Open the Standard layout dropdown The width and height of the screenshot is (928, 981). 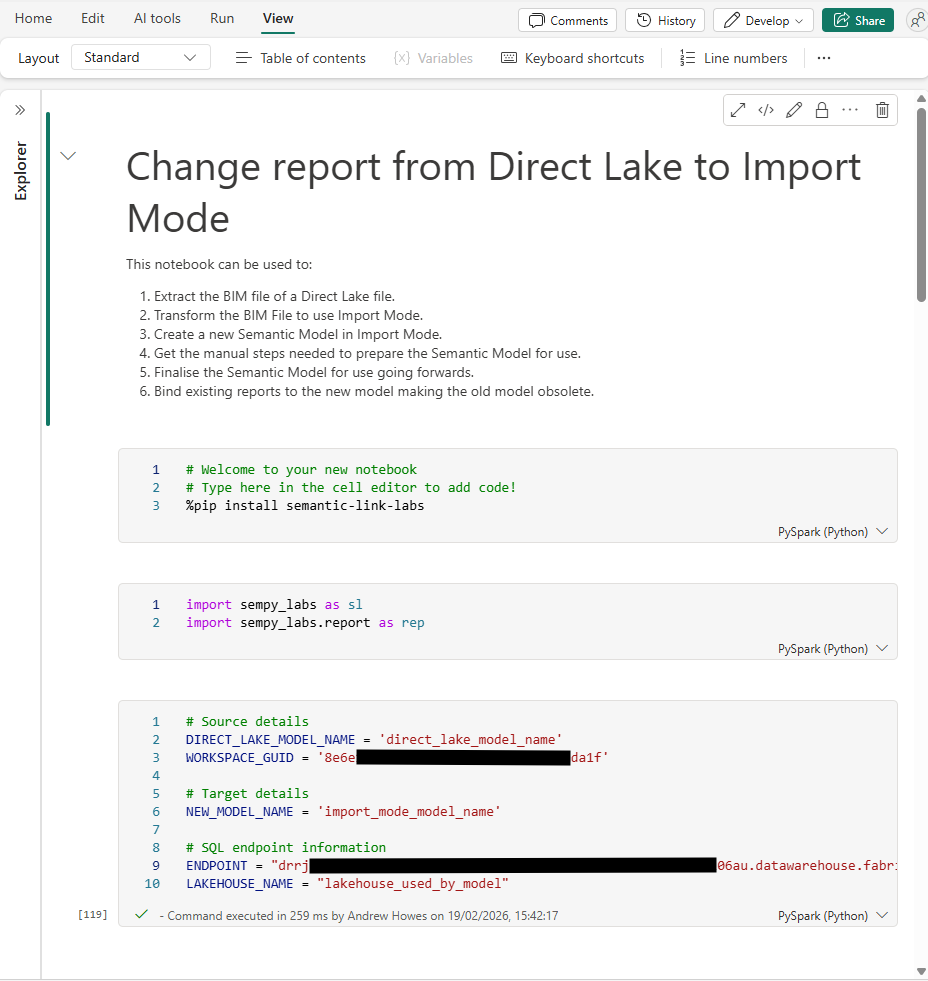pos(140,58)
